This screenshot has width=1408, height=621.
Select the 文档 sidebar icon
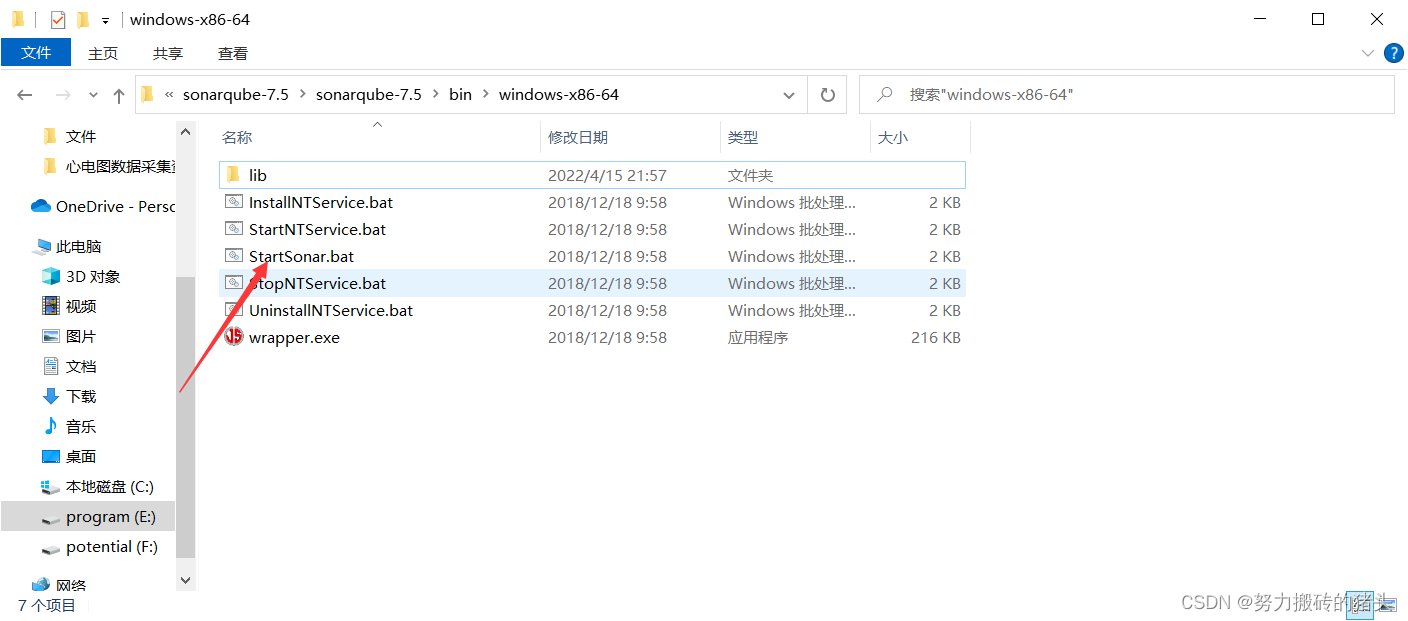pos(50,366)
